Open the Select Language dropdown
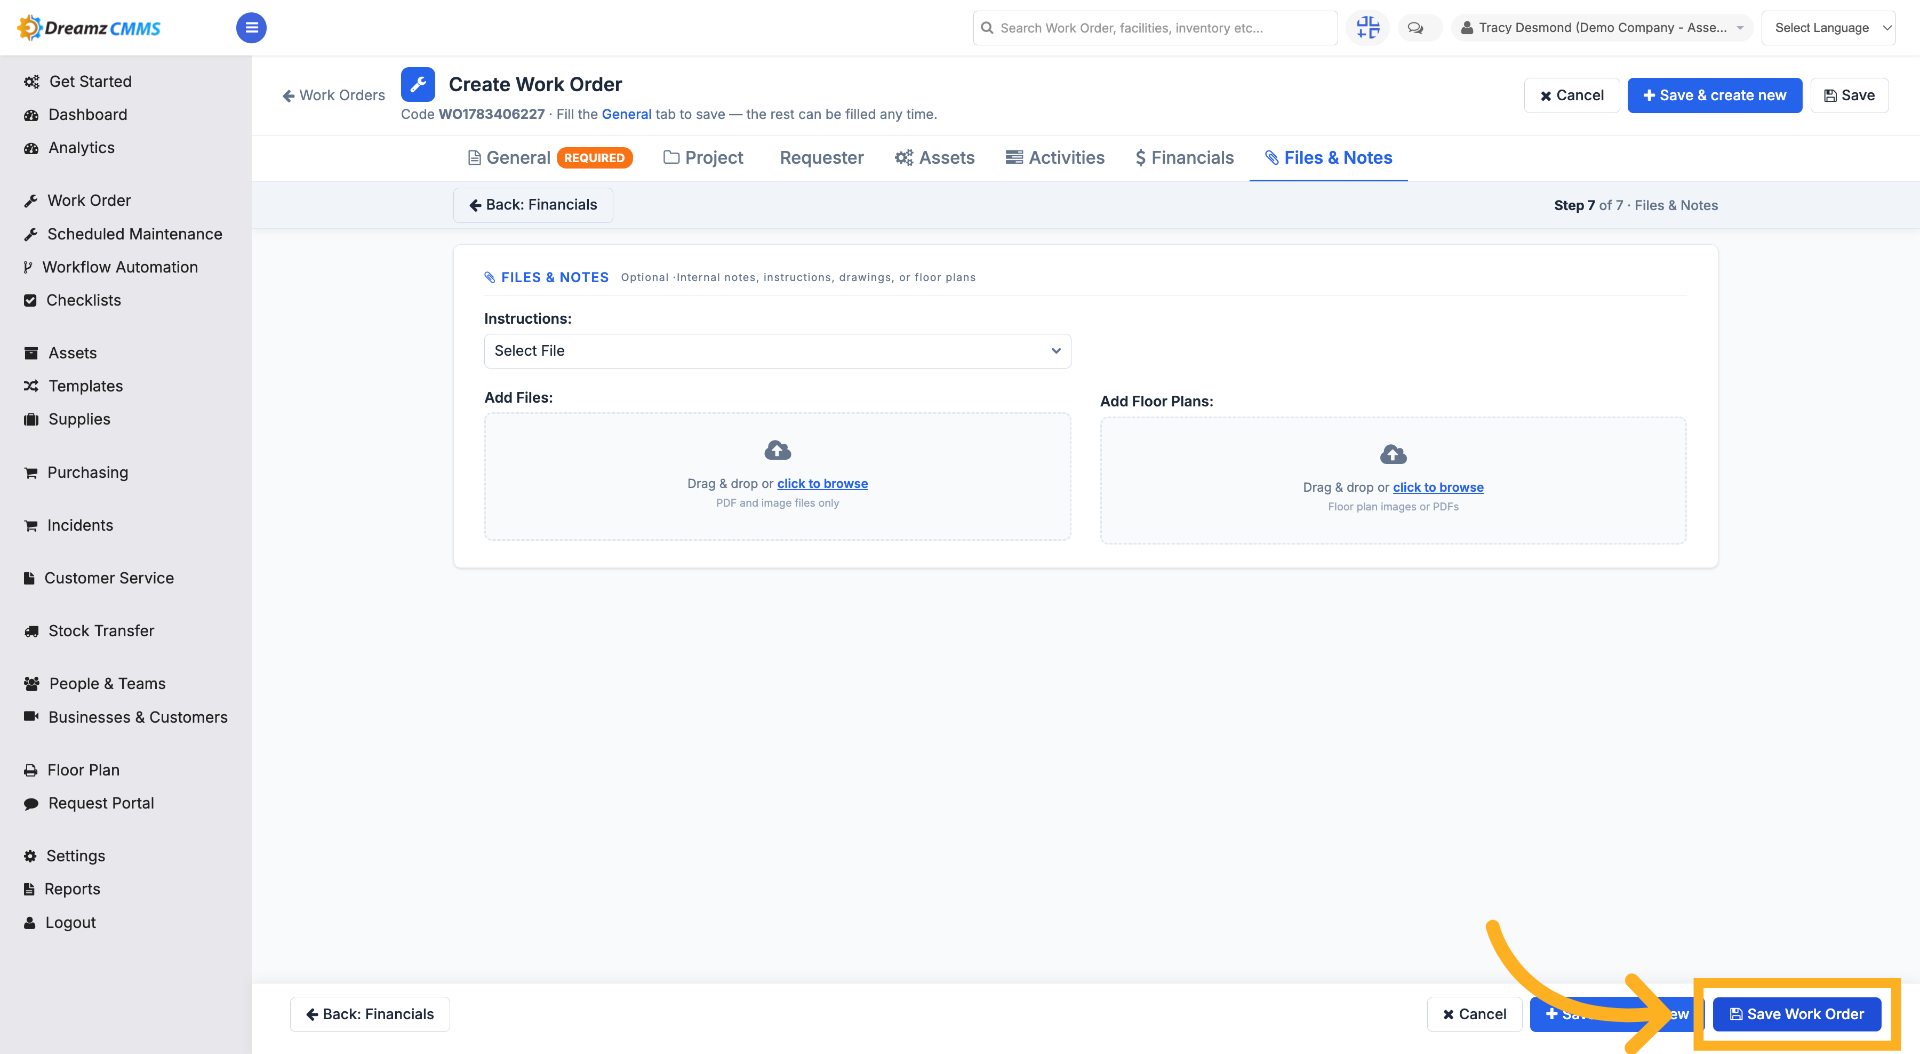Screen dimensions: 1920x1054 point(1828,28)
